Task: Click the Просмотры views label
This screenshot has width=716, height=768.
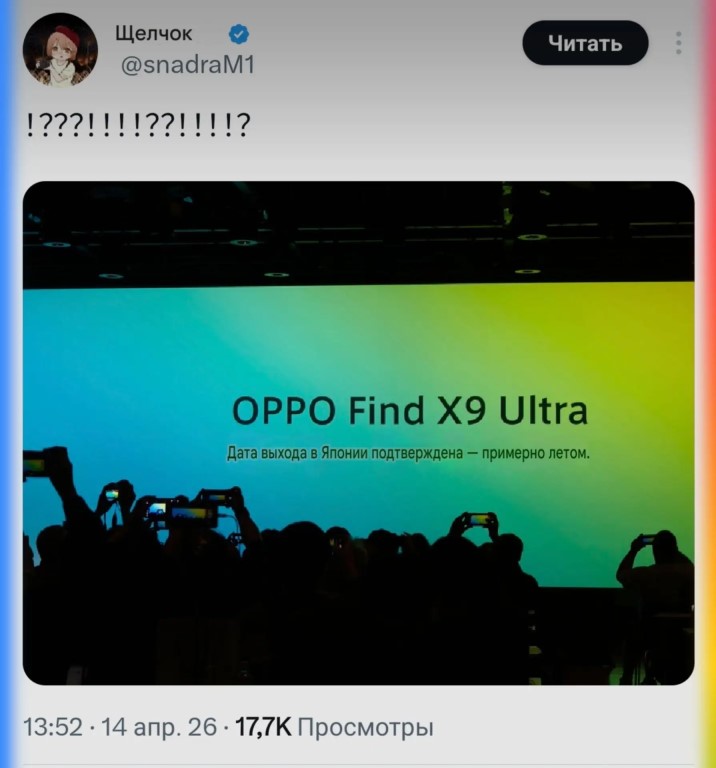Action: (366, 727)
